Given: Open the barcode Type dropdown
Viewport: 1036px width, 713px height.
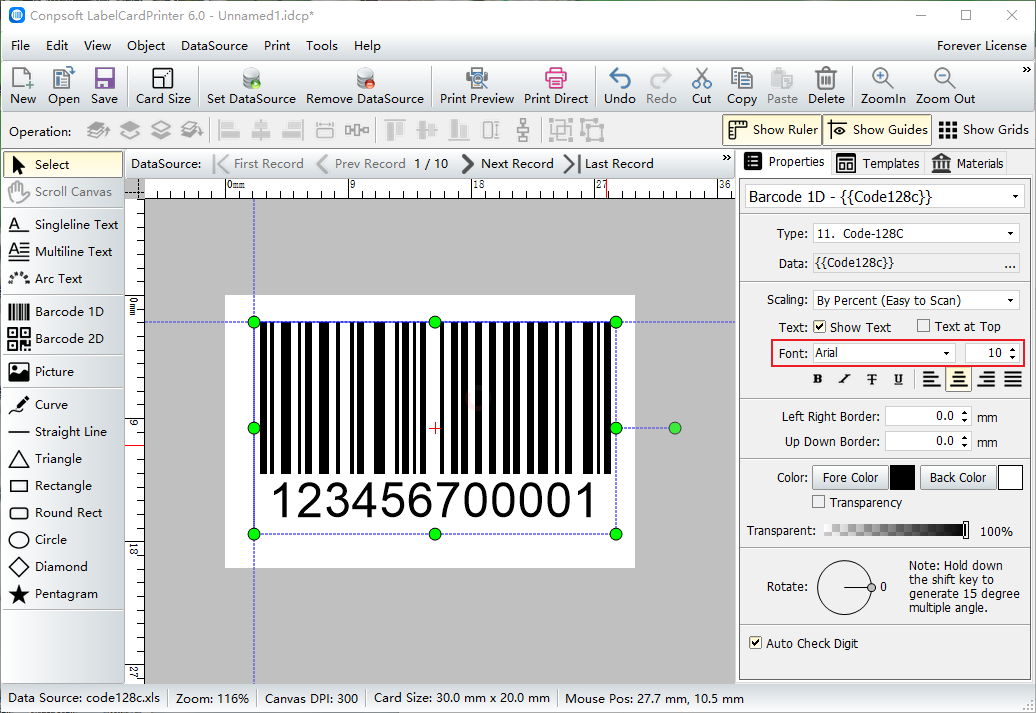Looking at the screenshot, I should 1010,234.
